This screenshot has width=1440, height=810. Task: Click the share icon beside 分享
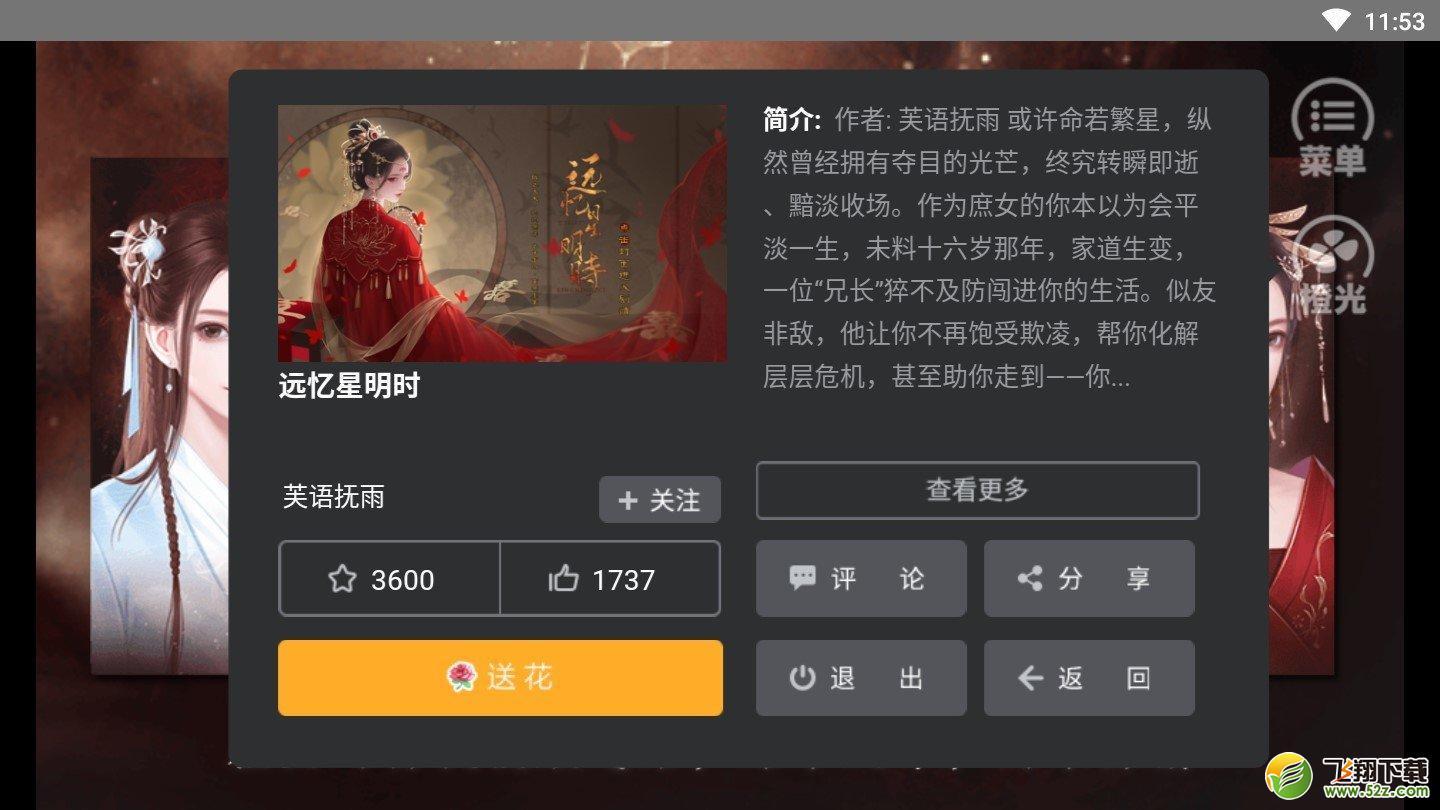pyautogui.click(x=1030, y=578)
